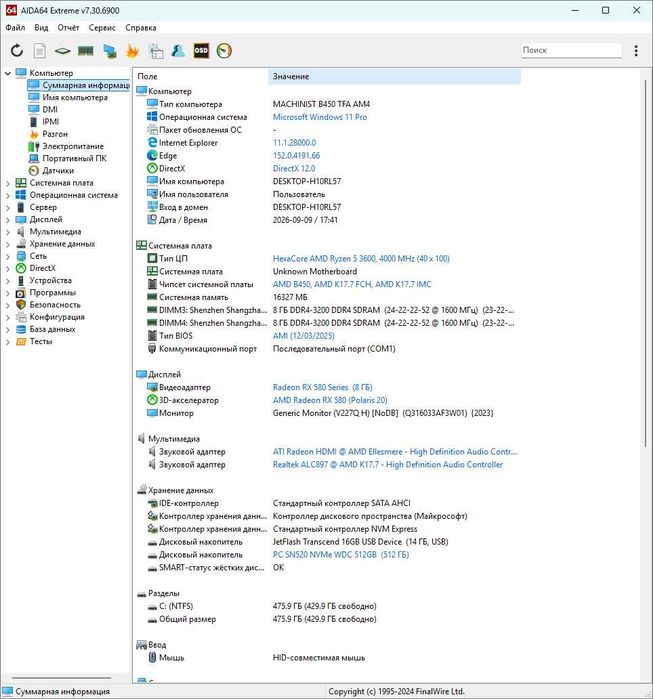Open the Отчёт menu
Viewport: 653px width, 699px height.
pos(68,28)
